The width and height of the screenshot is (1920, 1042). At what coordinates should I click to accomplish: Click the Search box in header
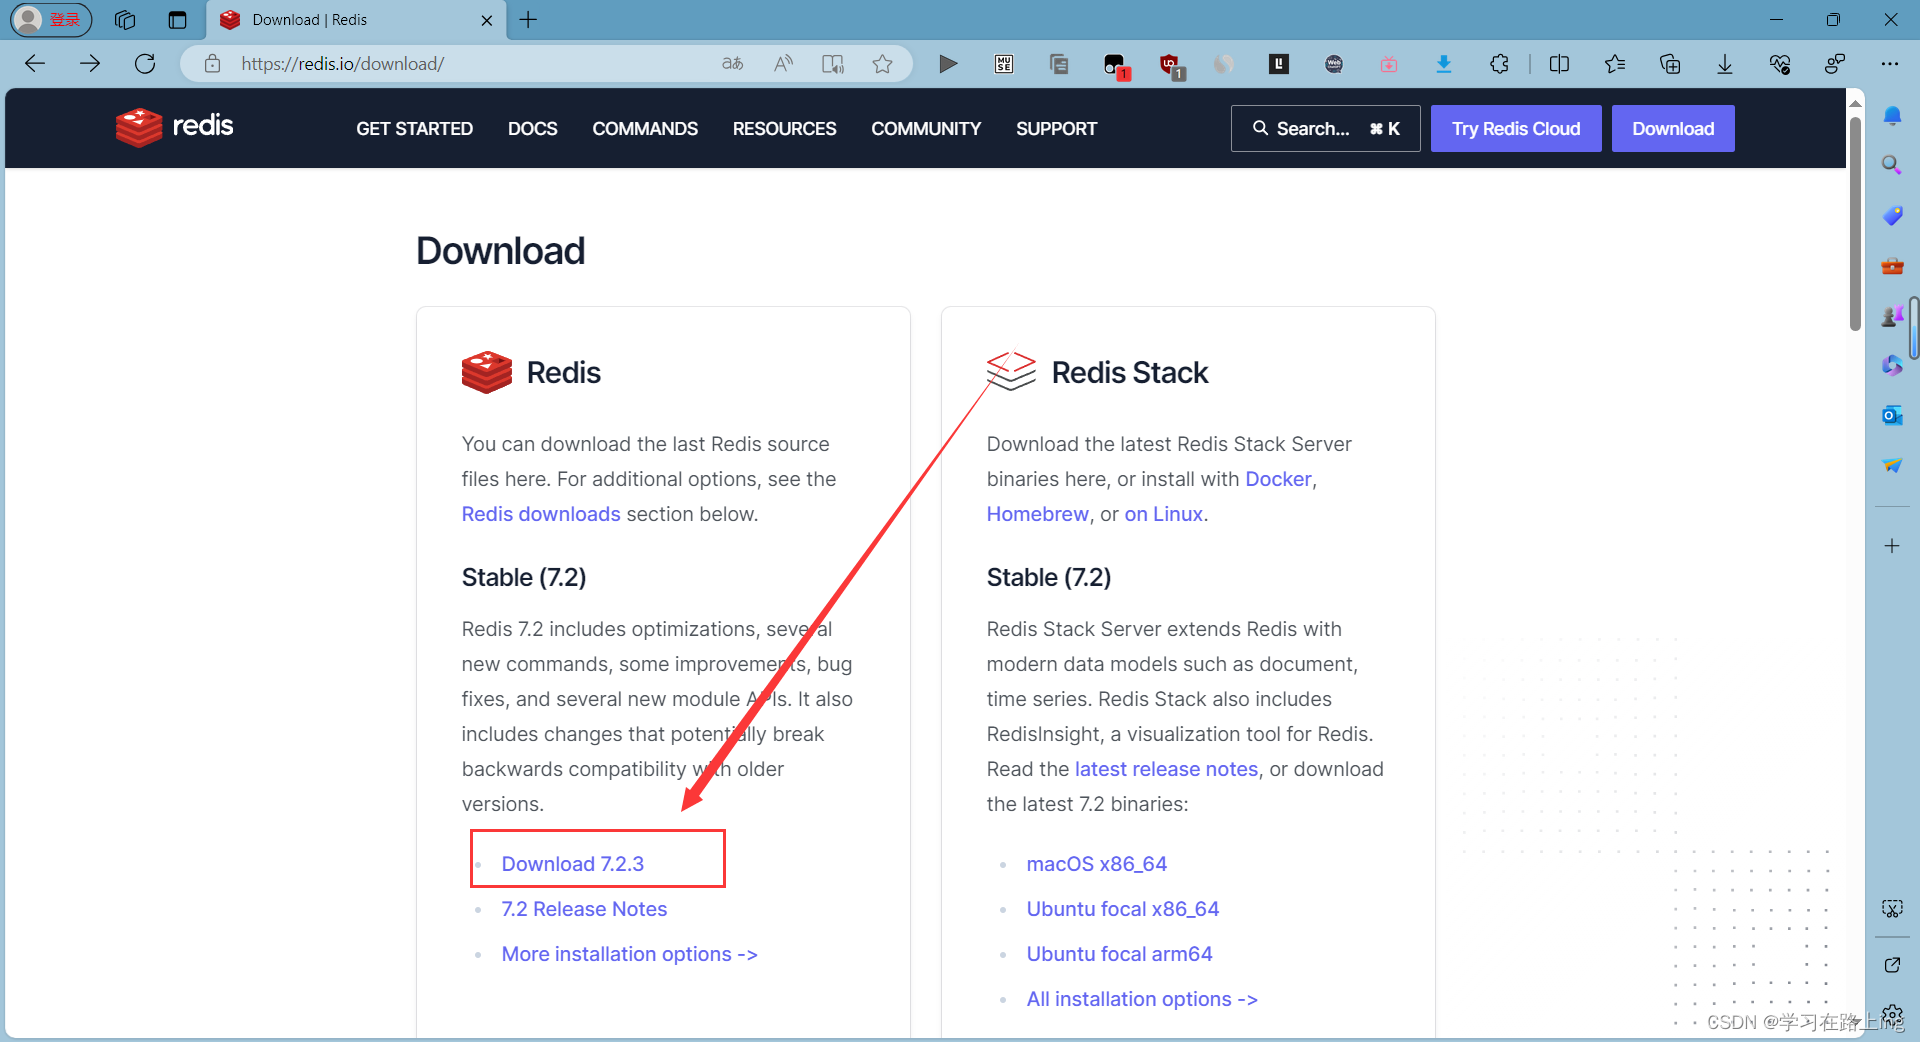pos(1325,129)
